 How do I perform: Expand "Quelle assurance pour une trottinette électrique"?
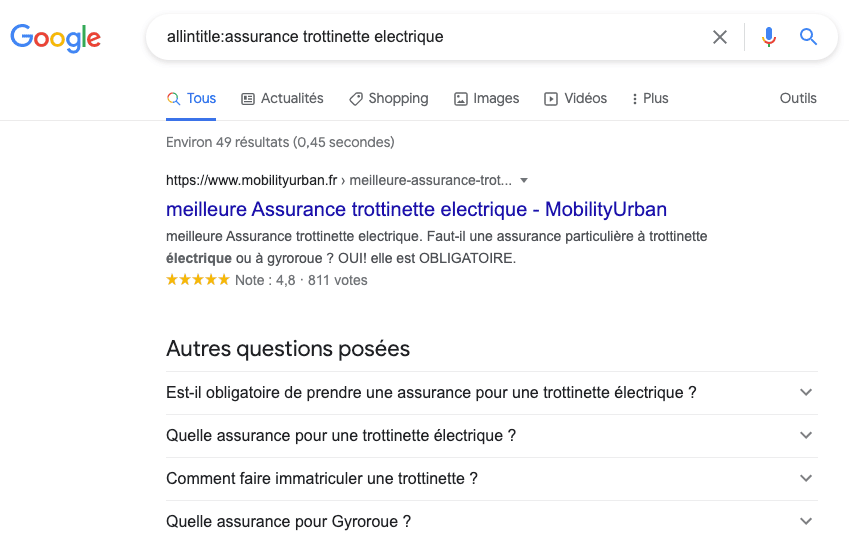tap(491, 436)
